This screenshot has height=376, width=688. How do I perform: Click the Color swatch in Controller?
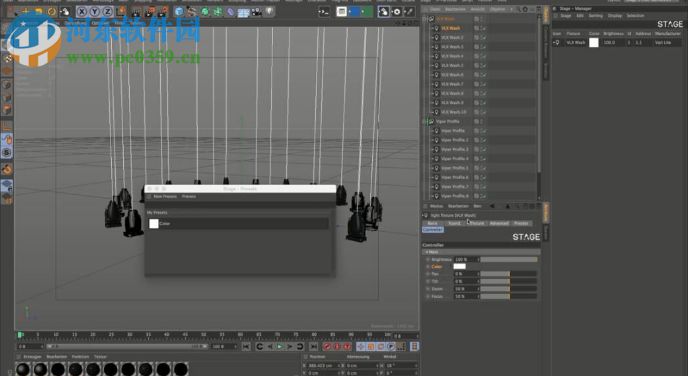(x=459, y=266)
